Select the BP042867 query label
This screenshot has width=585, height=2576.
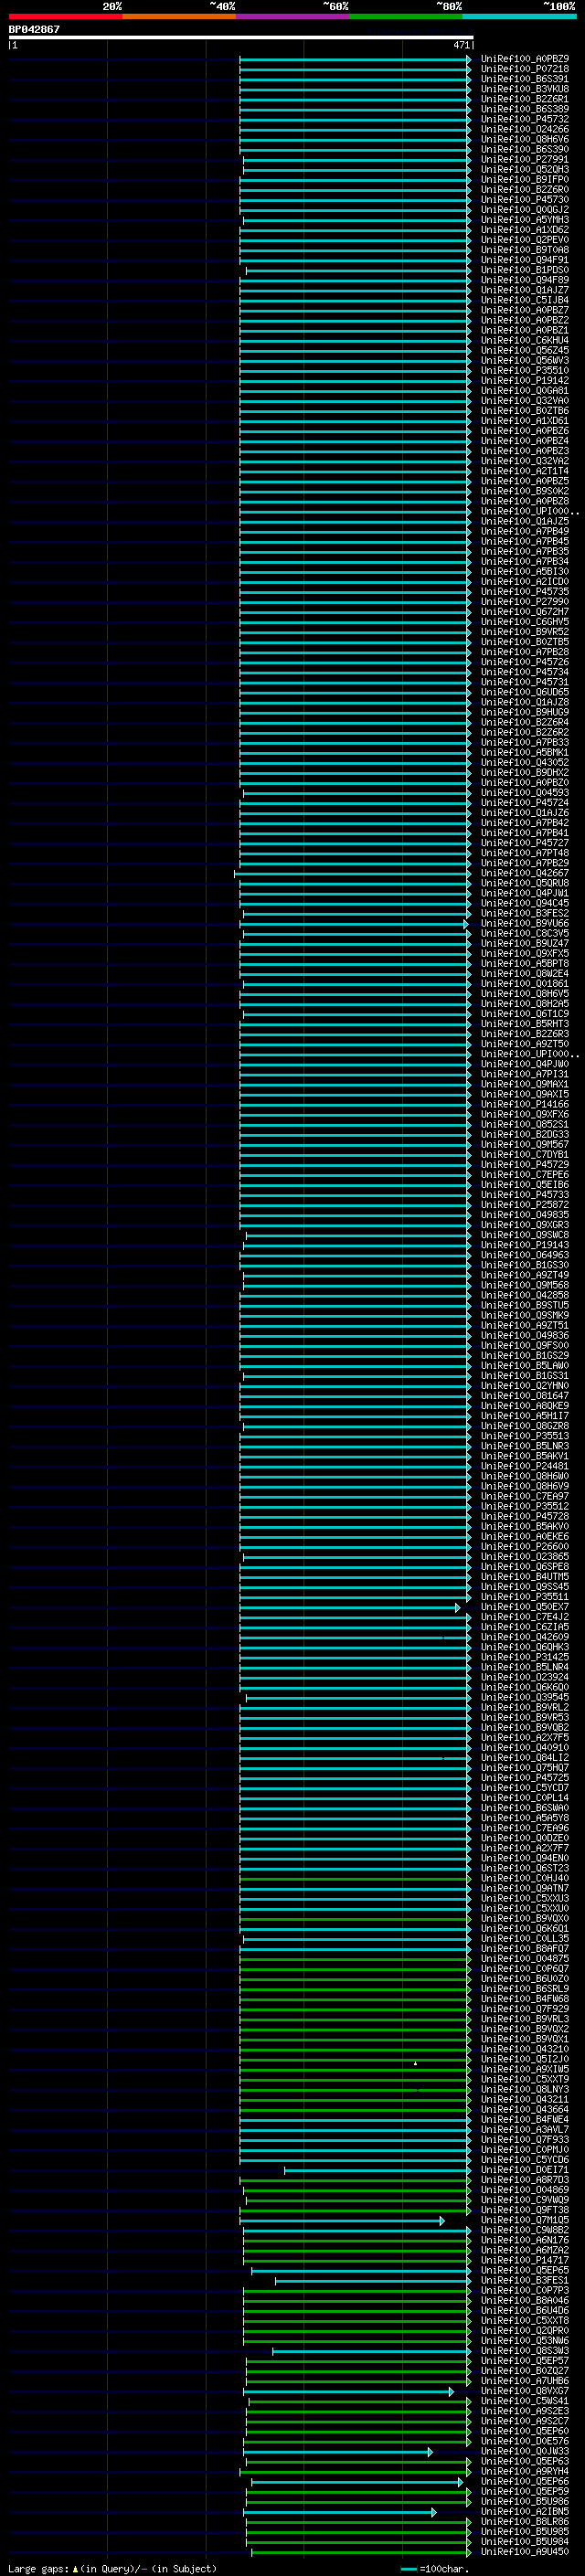34,30
